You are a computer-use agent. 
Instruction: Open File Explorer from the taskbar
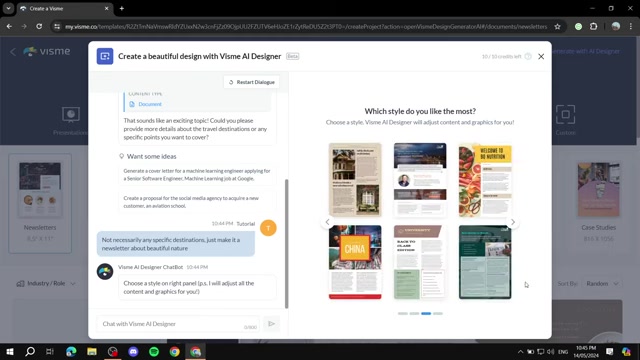[92, 351]
